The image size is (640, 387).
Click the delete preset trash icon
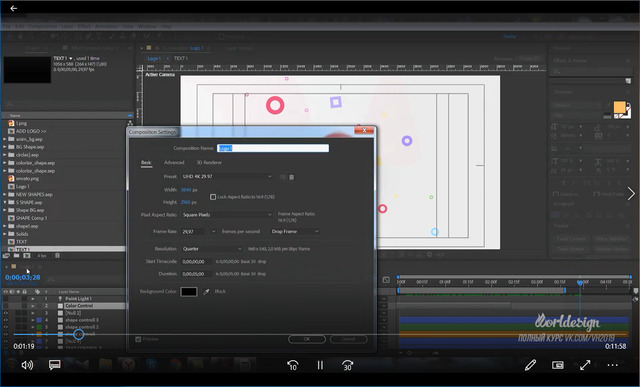pos(291,177)
